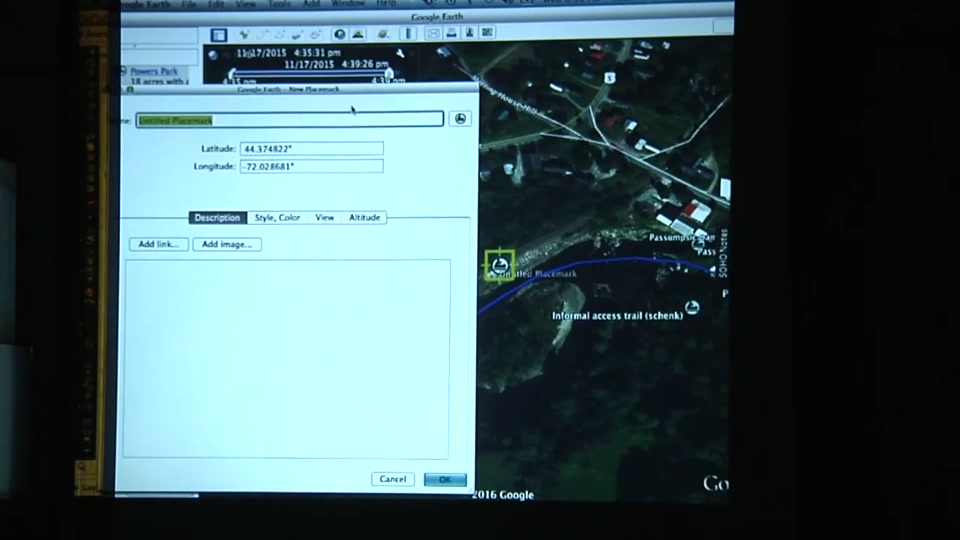
Task: Click OK in New Placemark dialog
Action: point(445,479)
